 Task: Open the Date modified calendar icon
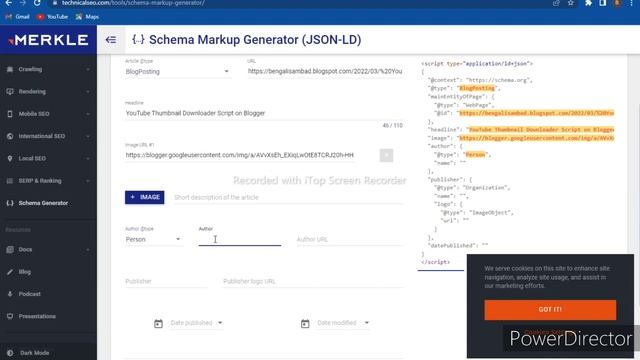point(305,324)
